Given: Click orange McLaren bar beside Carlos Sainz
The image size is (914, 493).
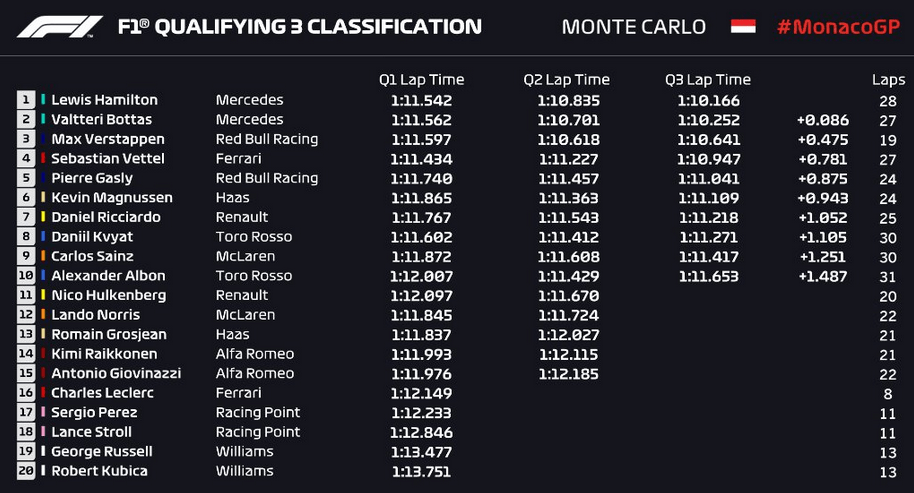Looking at the screenshot, I should click(x=43, y=256).
